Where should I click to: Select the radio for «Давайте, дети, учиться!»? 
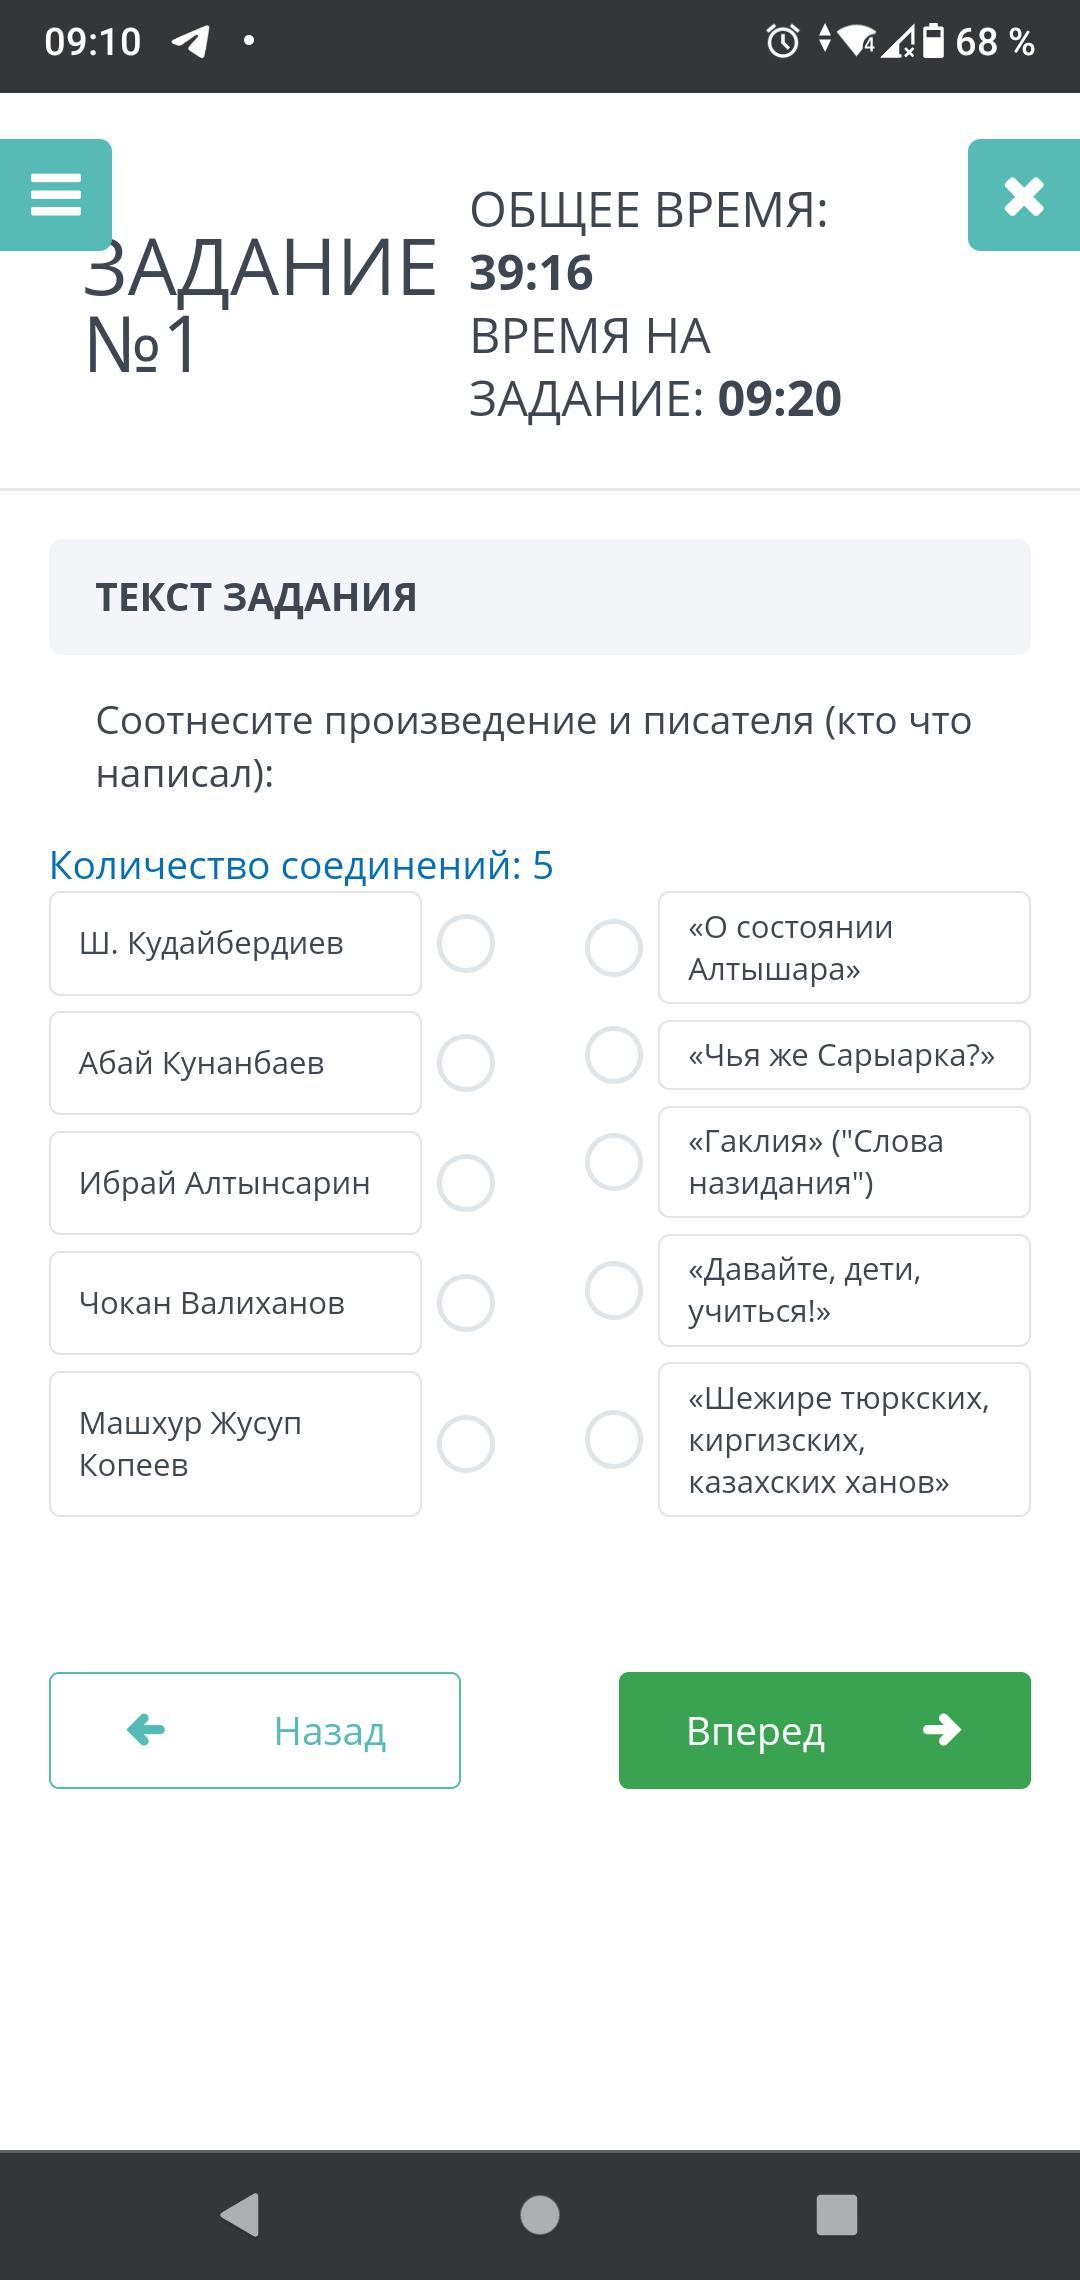pos(613,1290)
